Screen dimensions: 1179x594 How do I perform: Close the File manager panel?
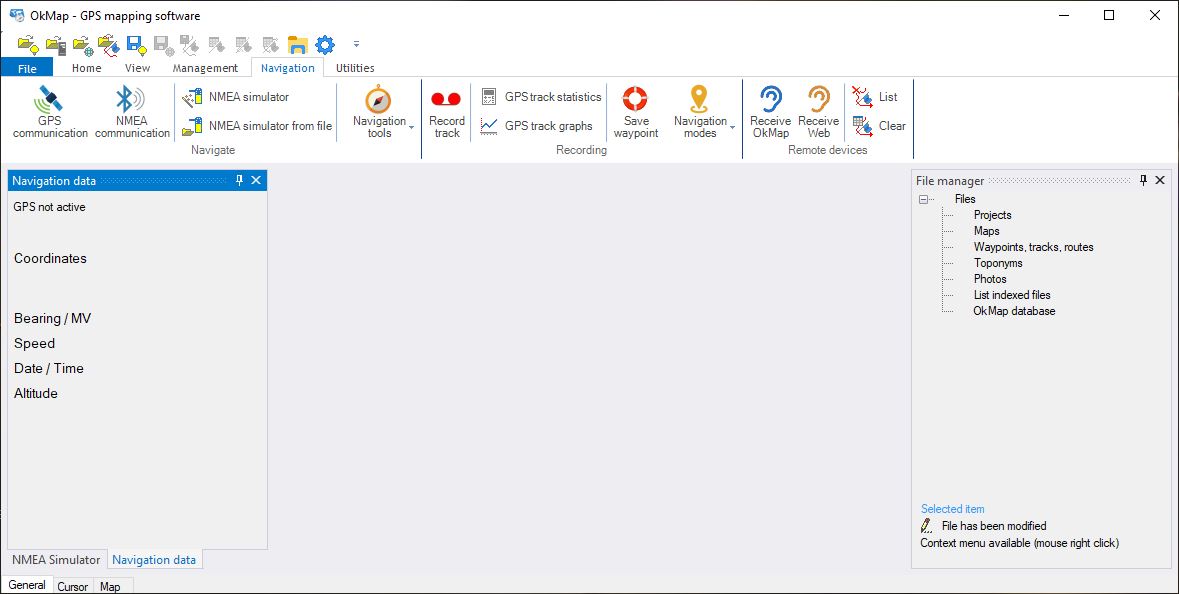pos(1159,180)
